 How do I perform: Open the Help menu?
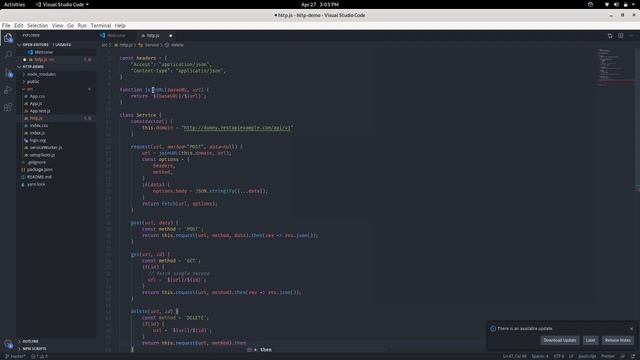[120, 25]
